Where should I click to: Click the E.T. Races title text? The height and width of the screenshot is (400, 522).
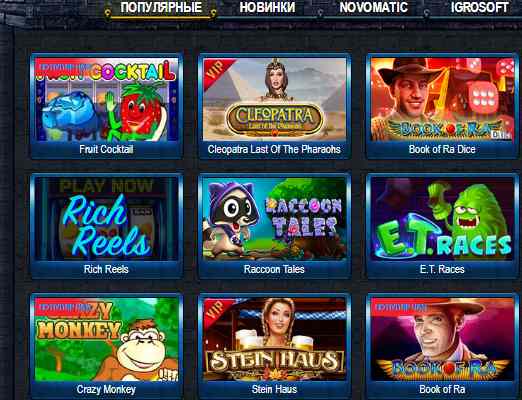tap(442, 269)
